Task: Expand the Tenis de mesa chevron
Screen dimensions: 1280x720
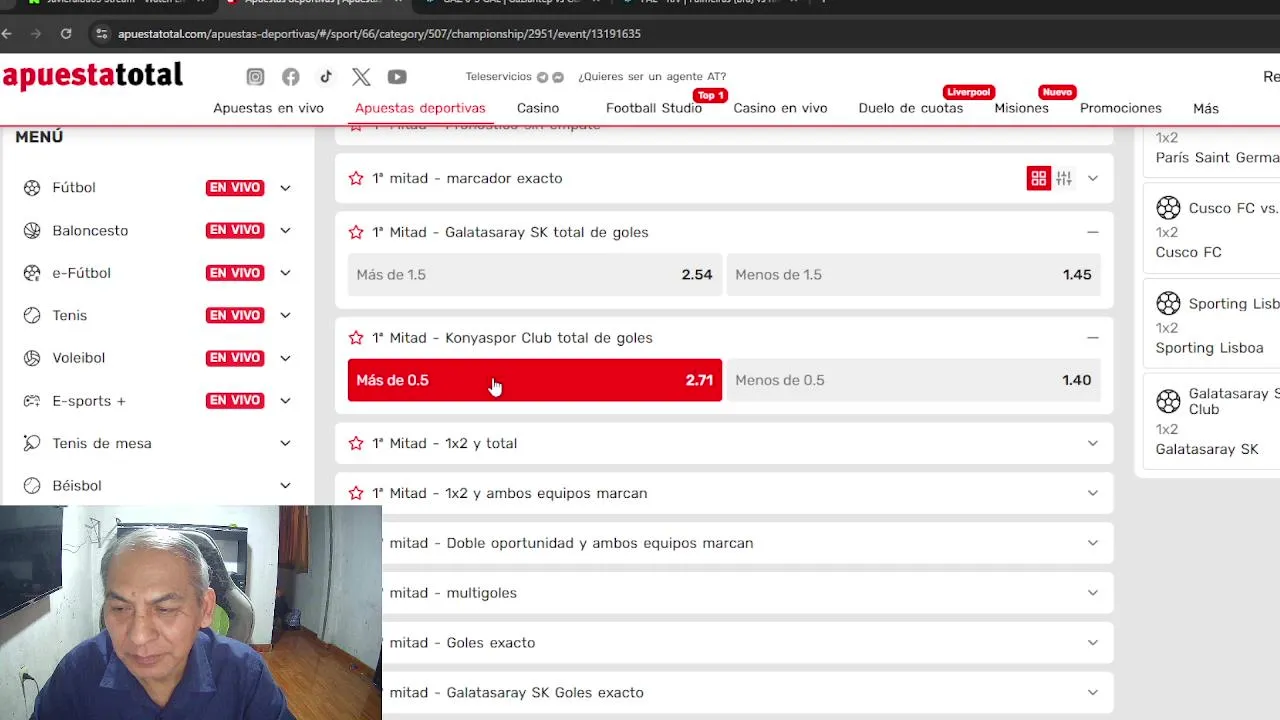Action: [285, 443]
